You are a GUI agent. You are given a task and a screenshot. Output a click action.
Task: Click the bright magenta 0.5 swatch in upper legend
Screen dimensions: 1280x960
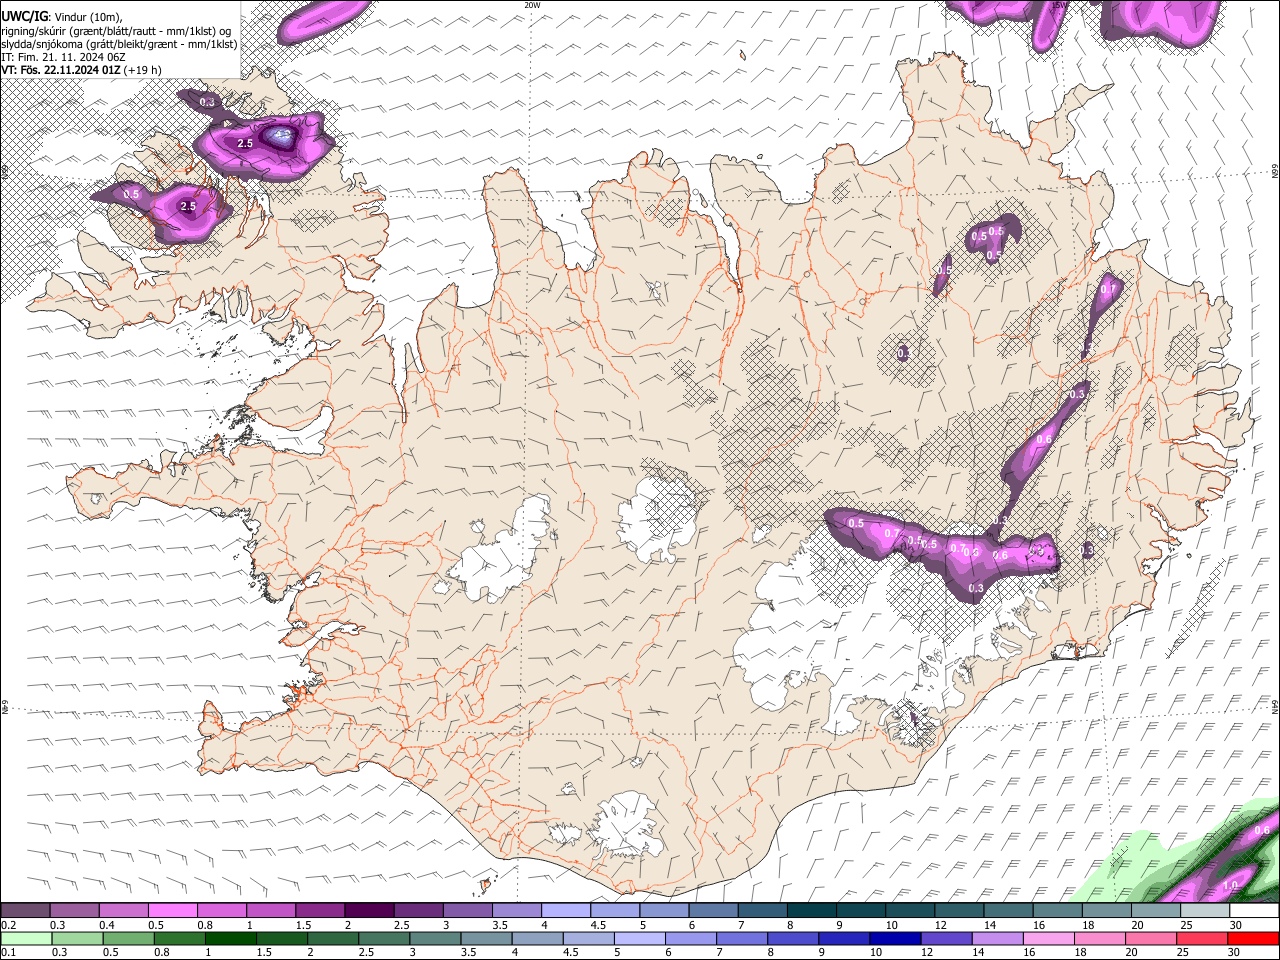[172, 910]
